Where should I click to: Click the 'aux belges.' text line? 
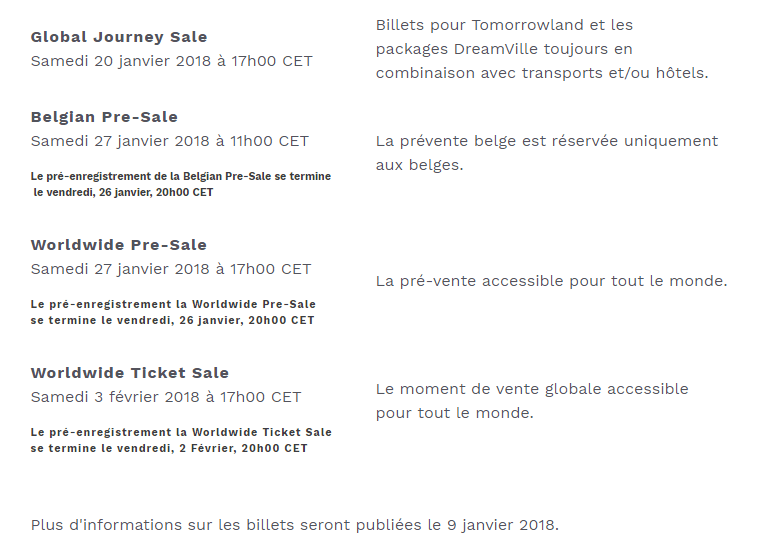(419, 165)
